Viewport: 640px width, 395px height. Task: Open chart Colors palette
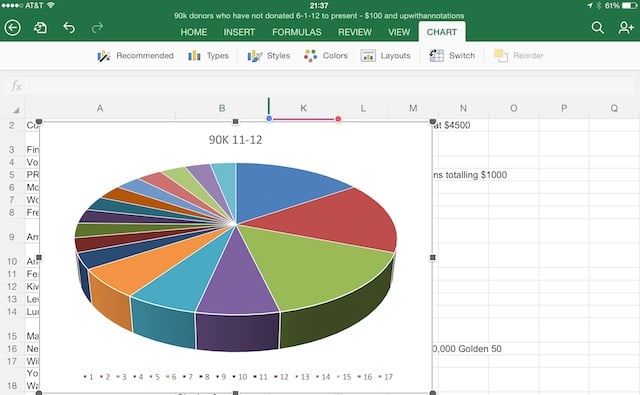click(x=326, y=55)
